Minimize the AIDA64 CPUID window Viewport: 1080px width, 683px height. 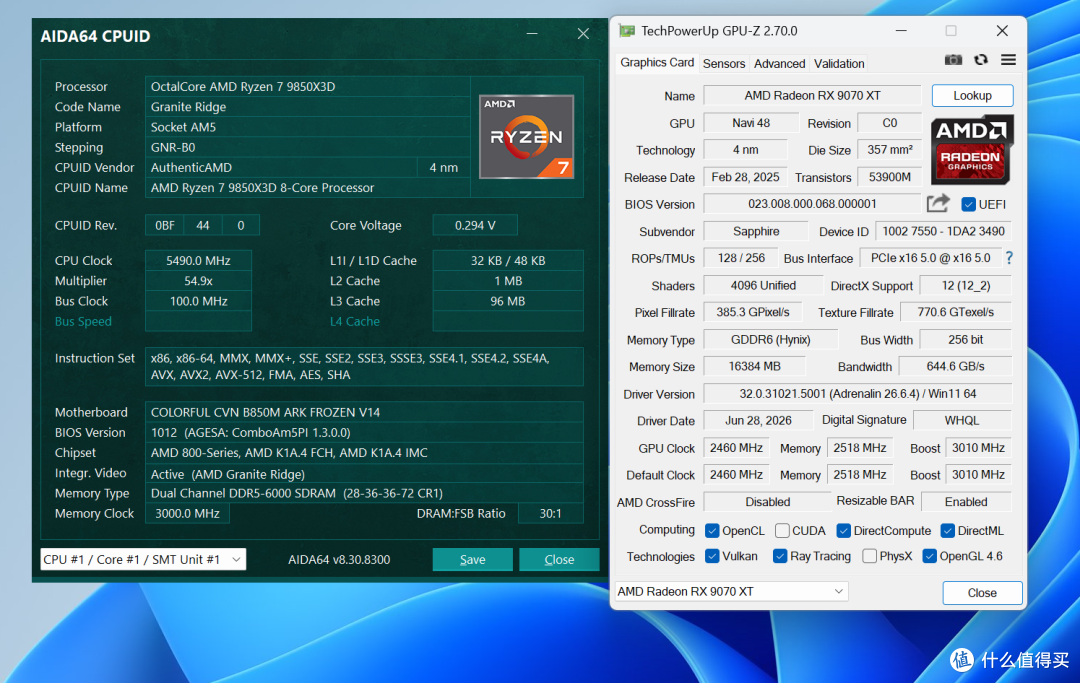coord(532,34)
